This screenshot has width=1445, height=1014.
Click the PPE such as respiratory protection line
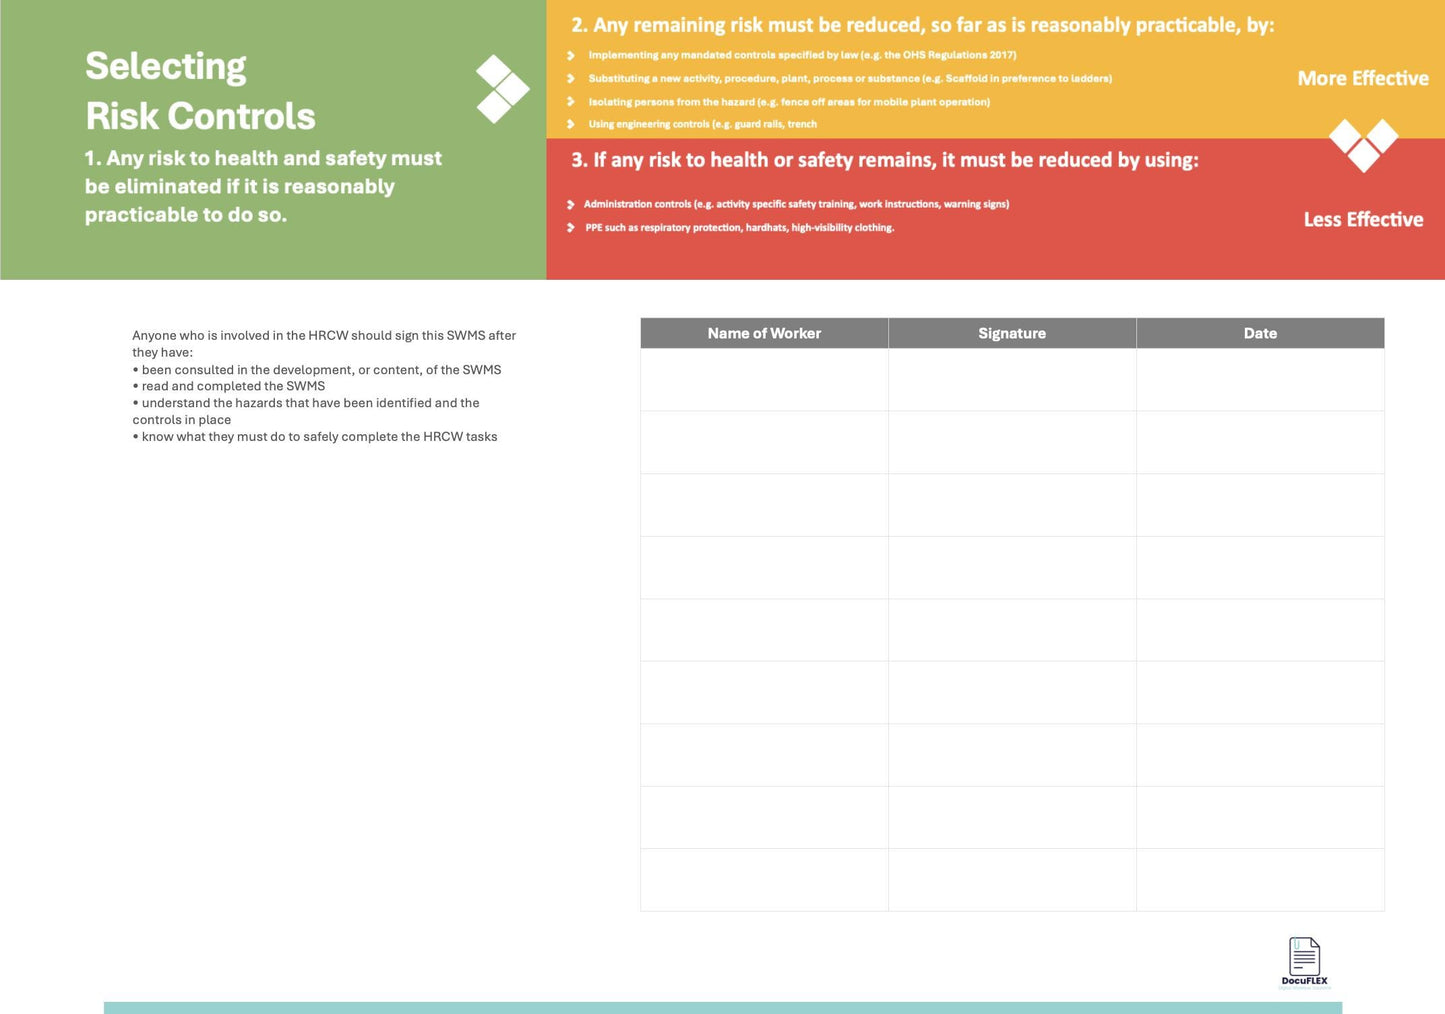740,228
